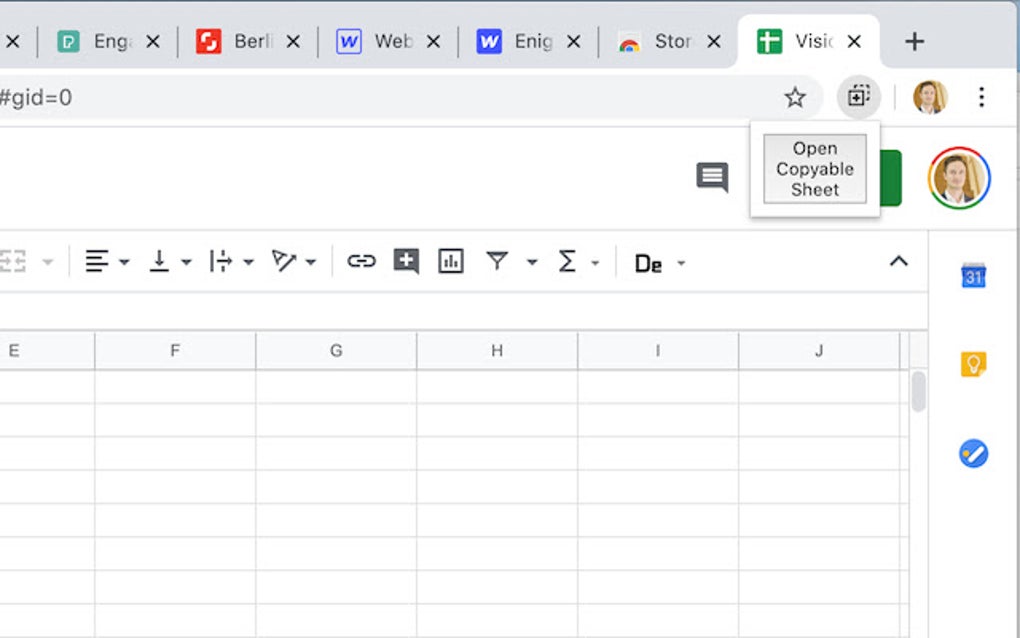Switch to the Berli browser tab
Screen dimensions: 1020x638
click(248, 41)
